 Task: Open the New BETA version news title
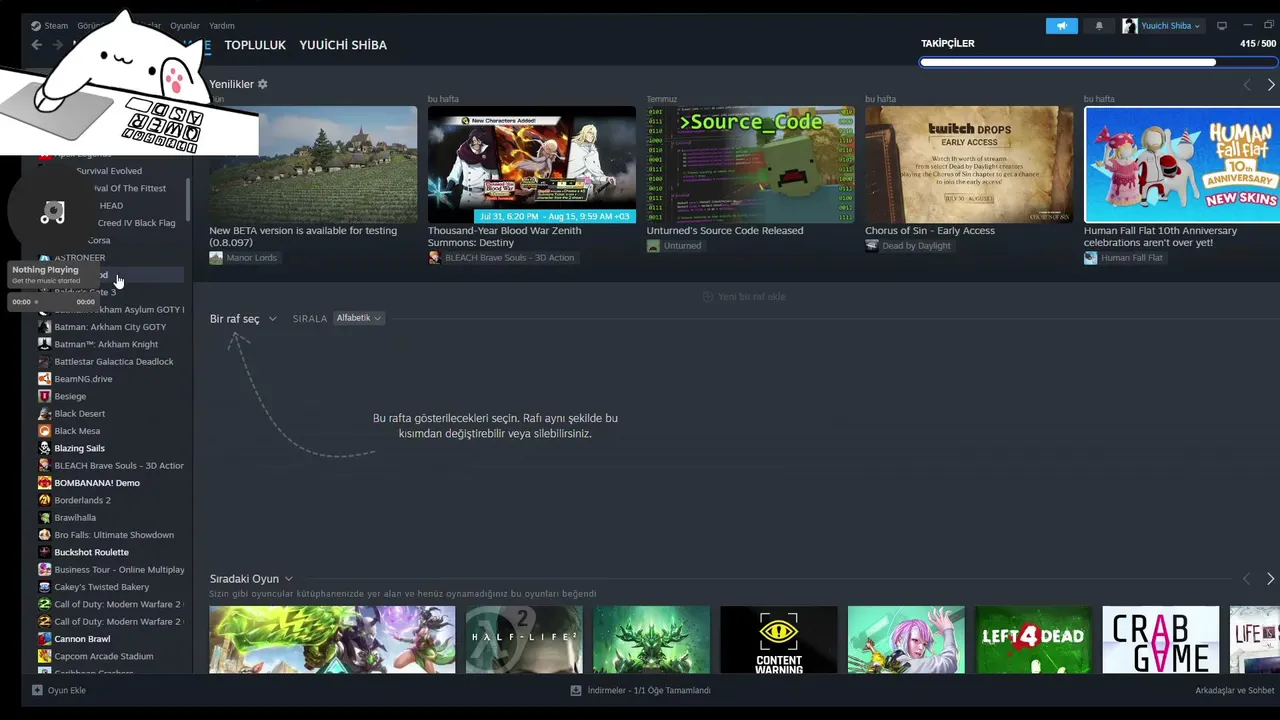click(303, 236)
